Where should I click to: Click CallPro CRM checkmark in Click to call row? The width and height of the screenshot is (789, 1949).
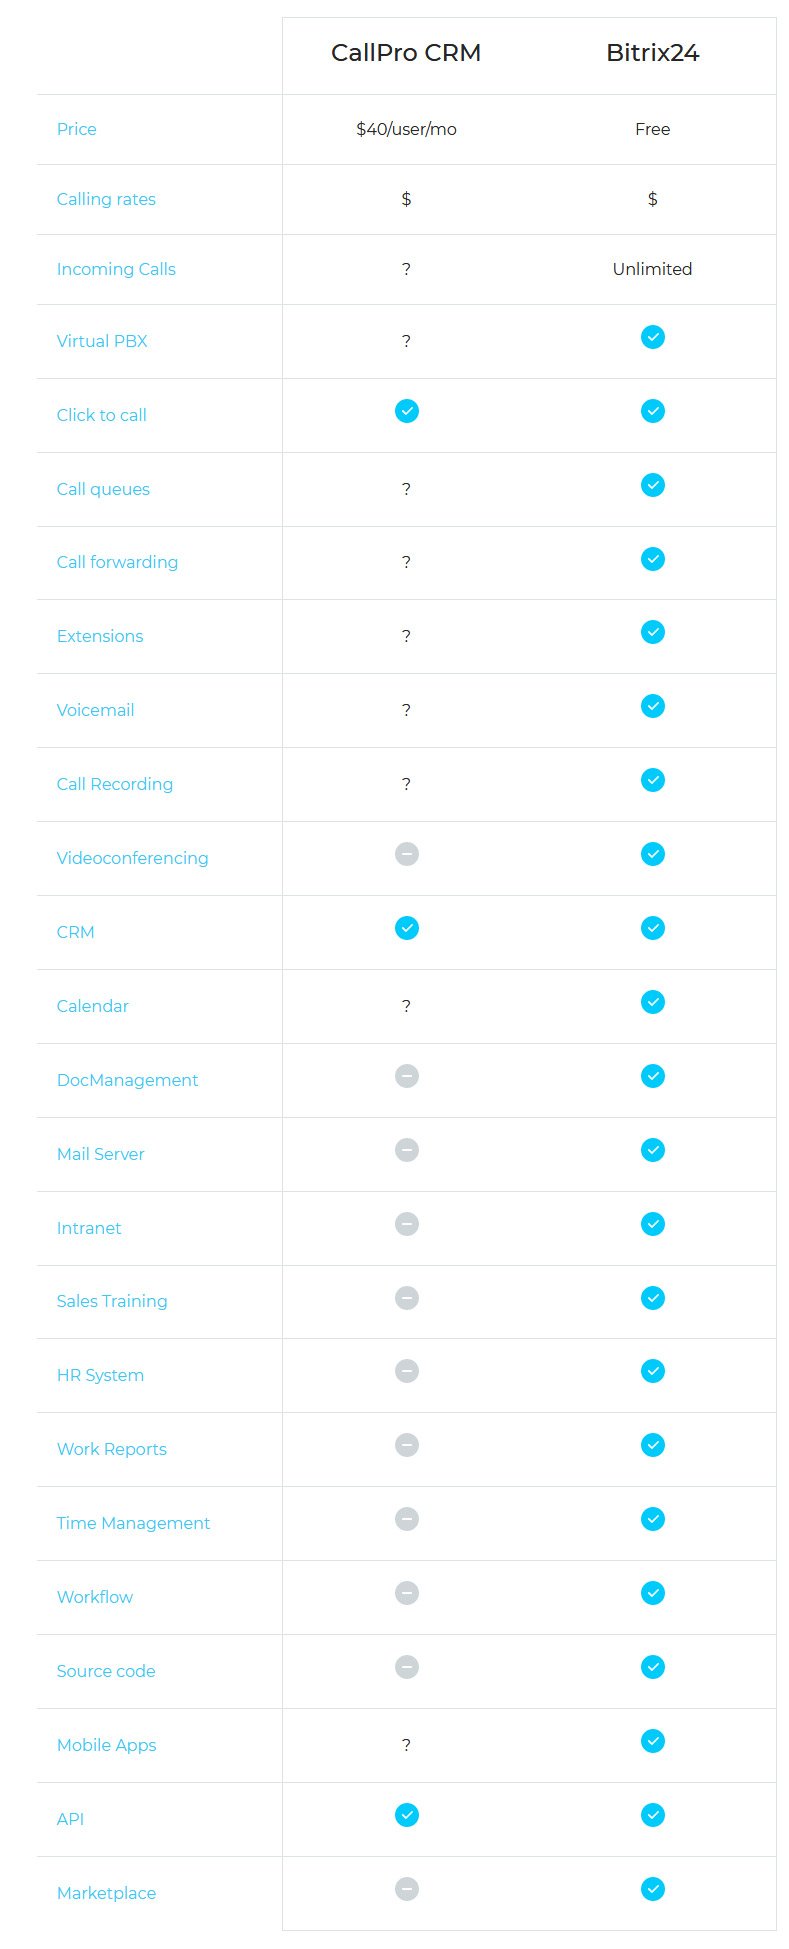406,411
